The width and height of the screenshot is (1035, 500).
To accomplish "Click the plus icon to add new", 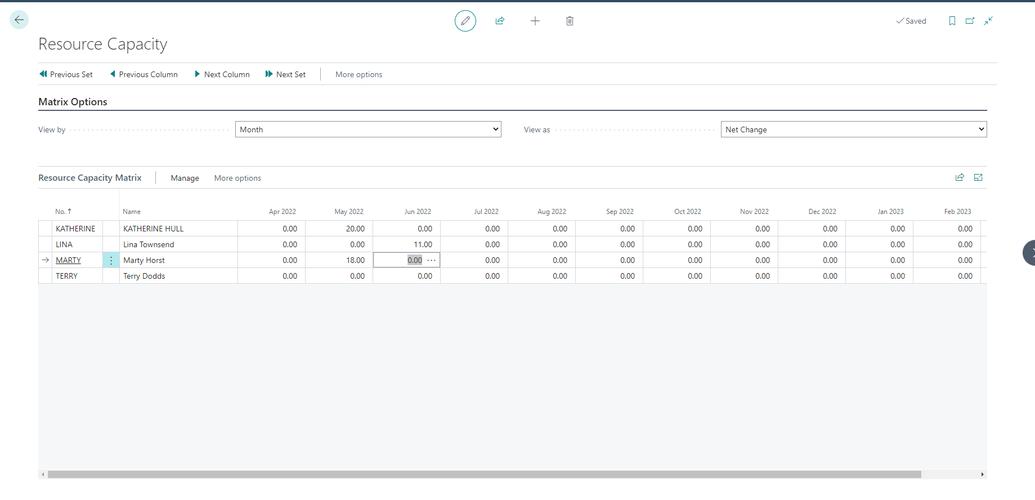I will click(x=535, y=21).
